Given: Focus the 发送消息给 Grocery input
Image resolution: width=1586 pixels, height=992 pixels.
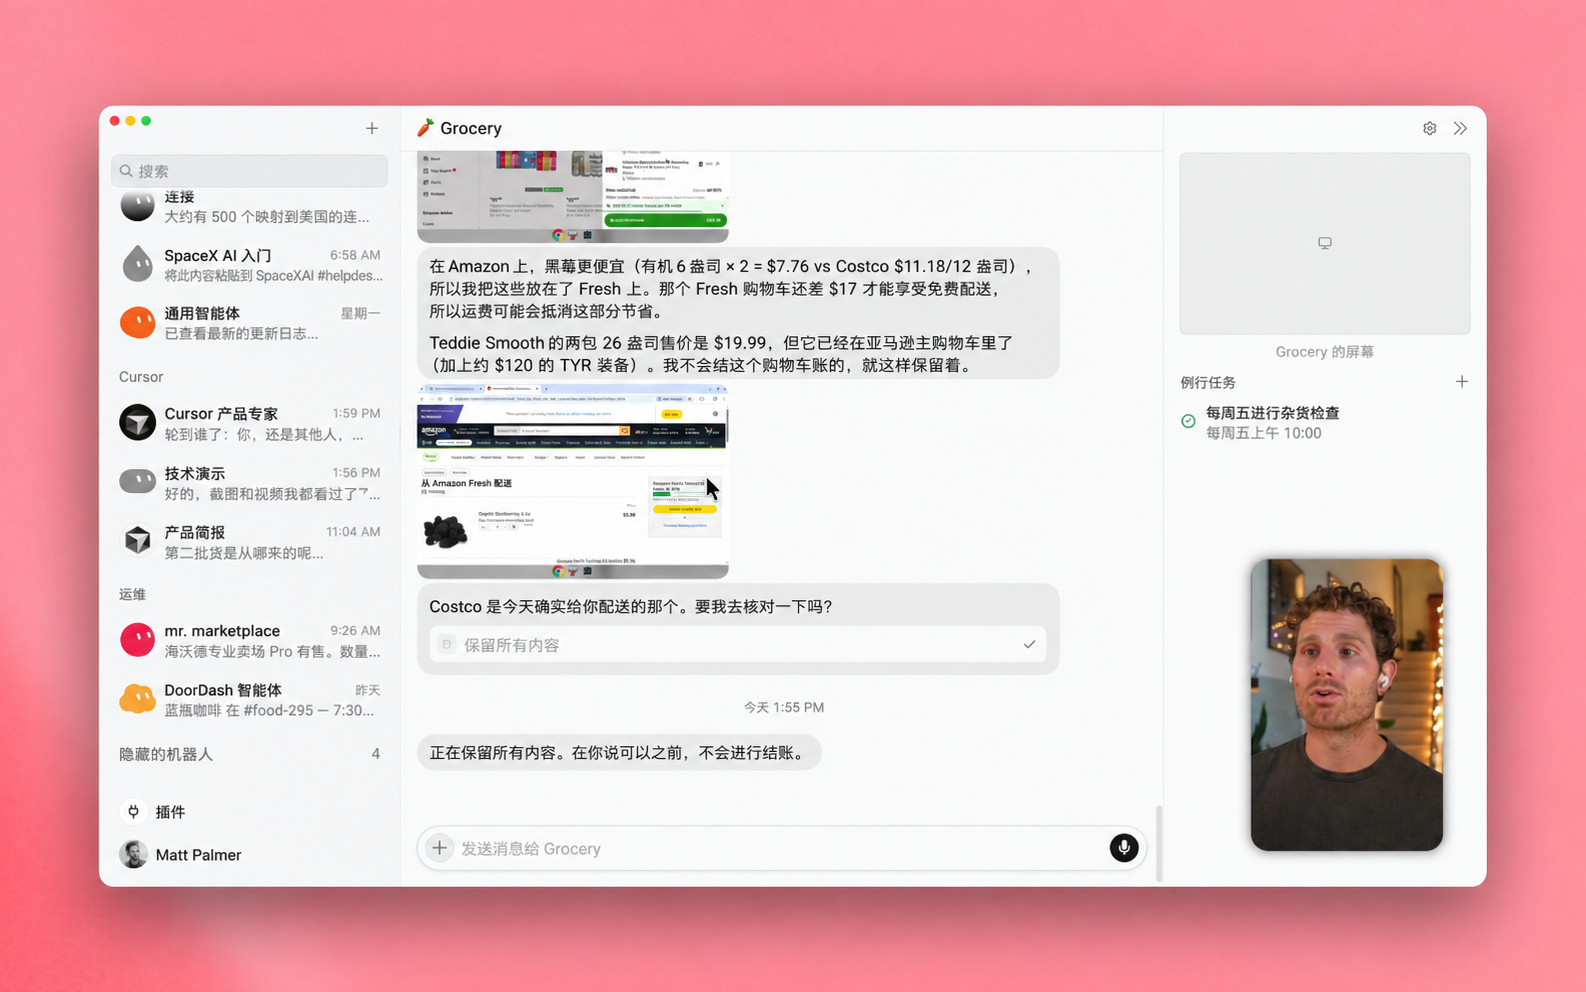Looking at the screenshot, I should click(x=780, y=848).
